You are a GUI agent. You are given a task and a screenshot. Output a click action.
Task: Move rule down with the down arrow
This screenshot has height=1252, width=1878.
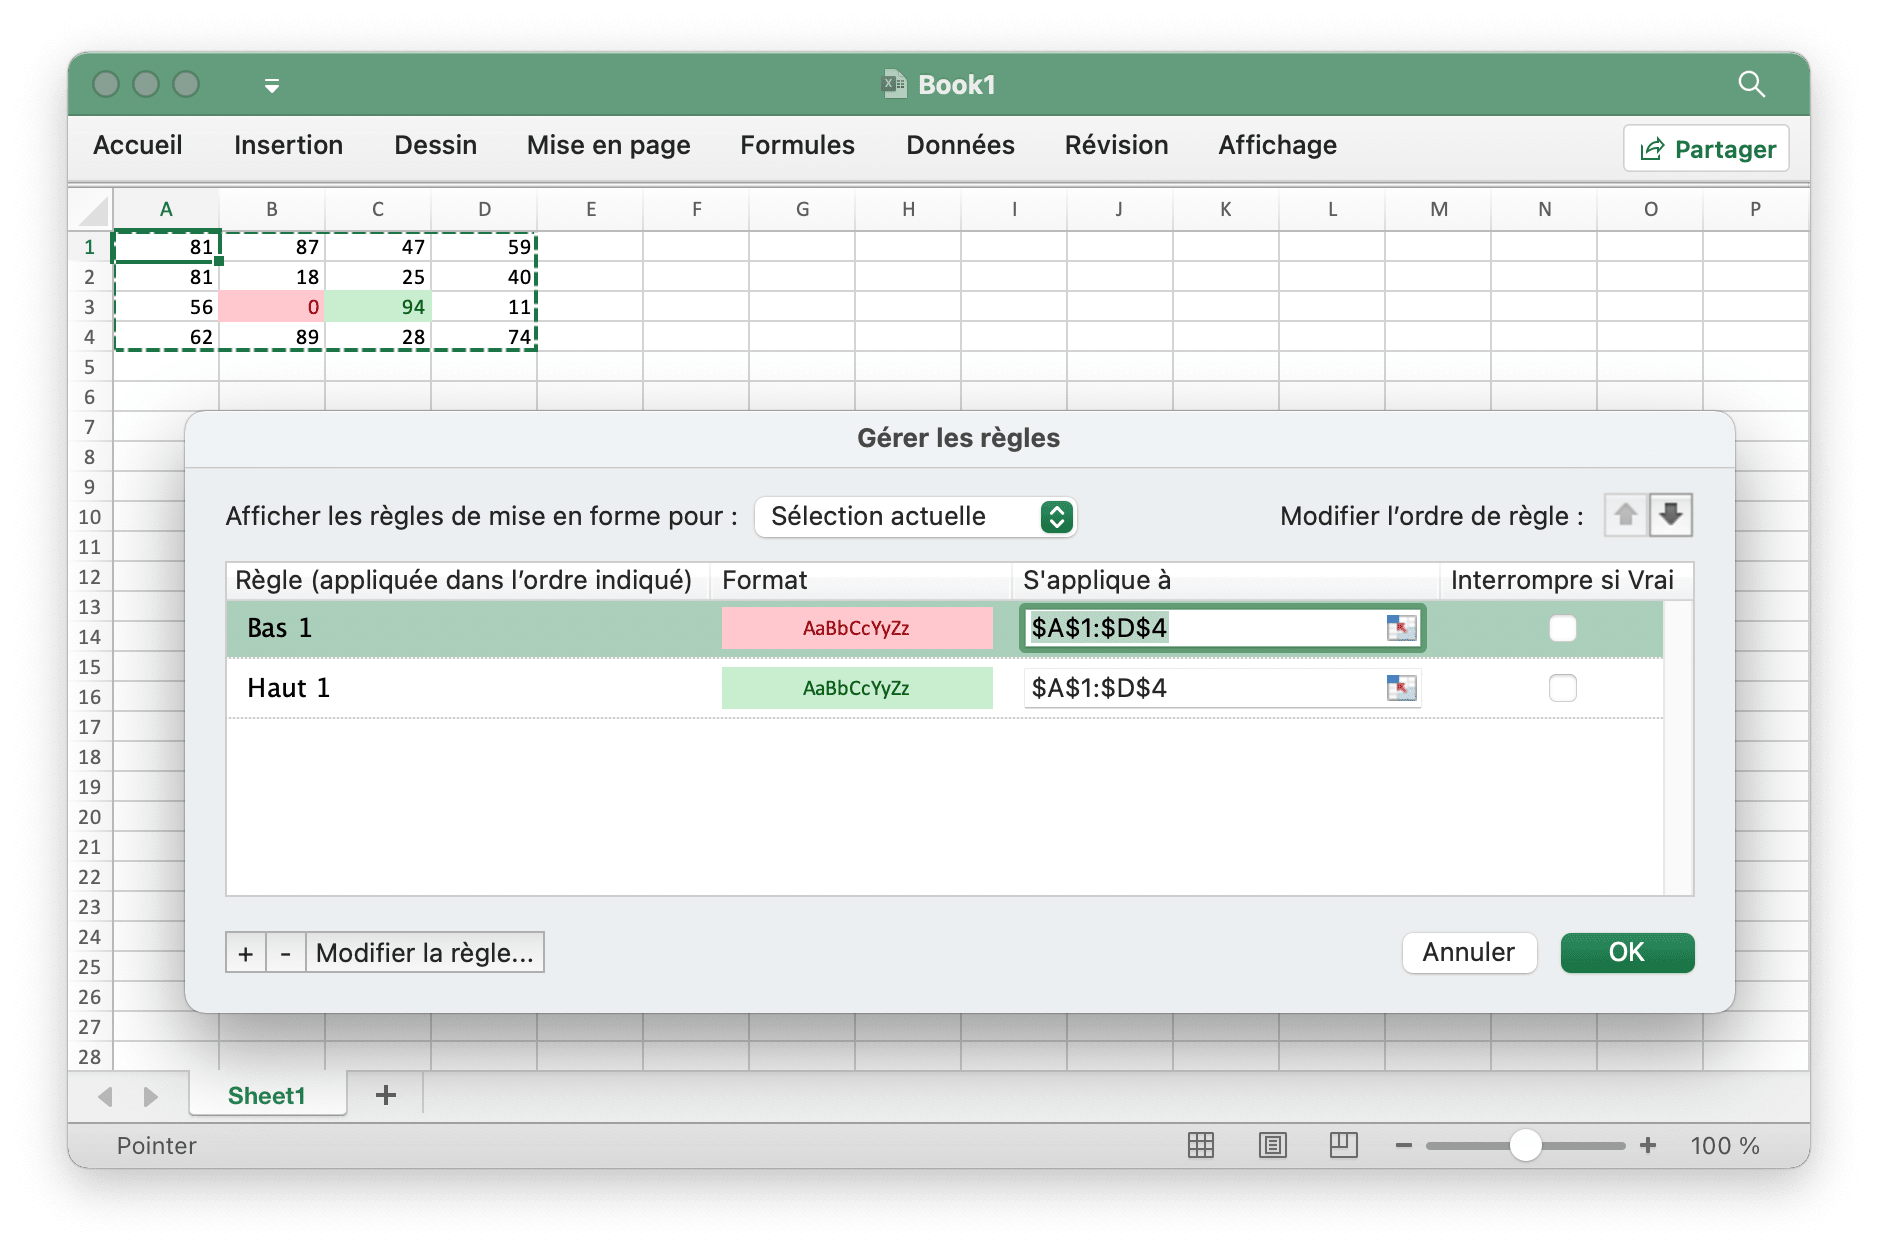pos(1670,515)
